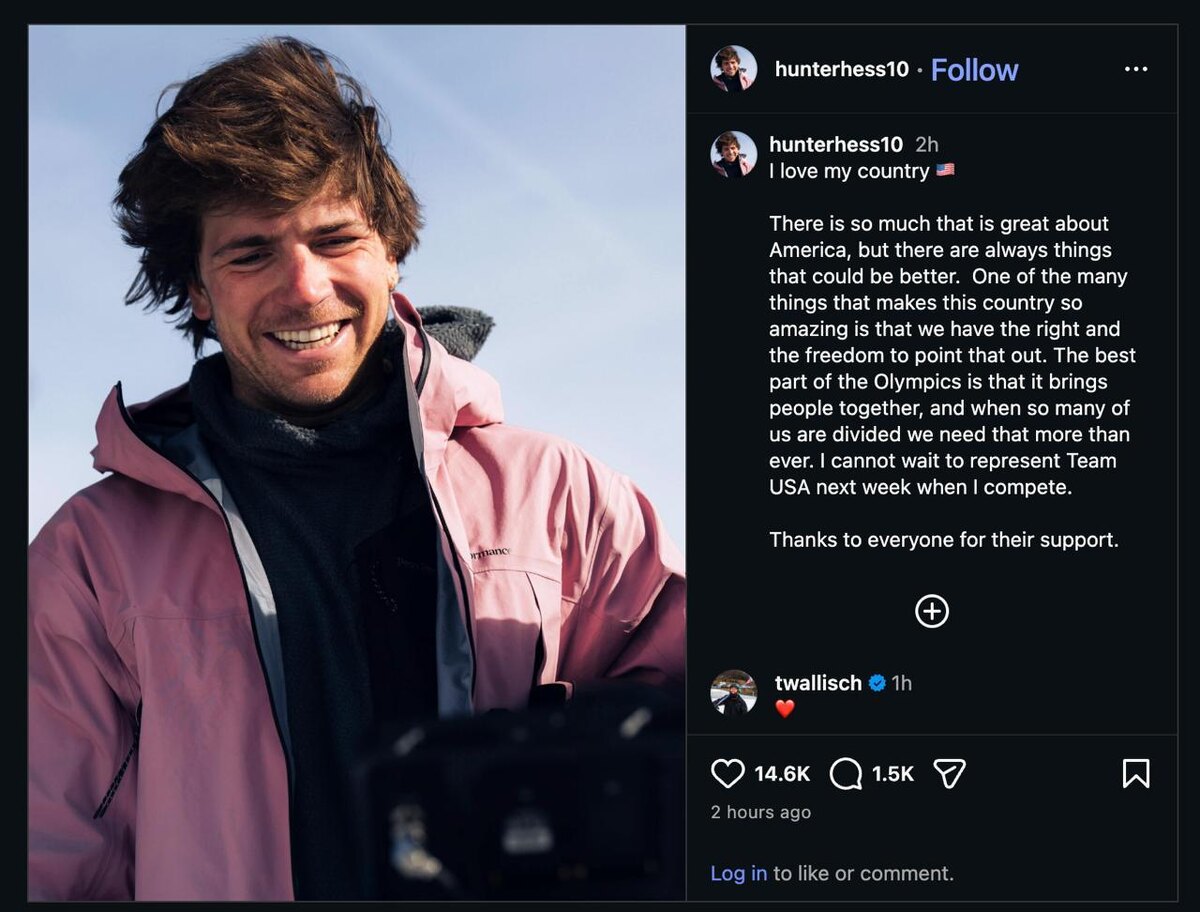Viewport: 1200px width, 912px height.
Task: Click the profile picture beside the caption
Action: (x=733, y=154)
